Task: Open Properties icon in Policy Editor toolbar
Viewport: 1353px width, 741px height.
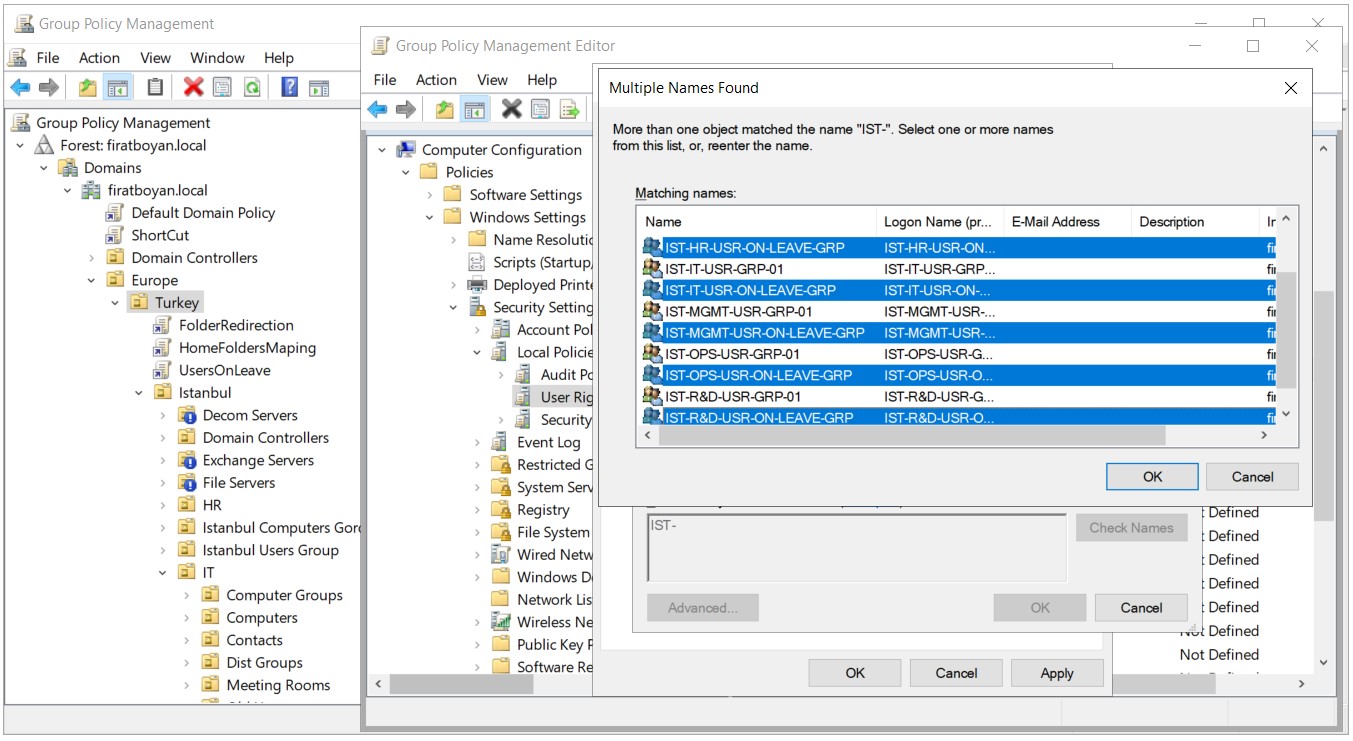Action: [541, 109]
